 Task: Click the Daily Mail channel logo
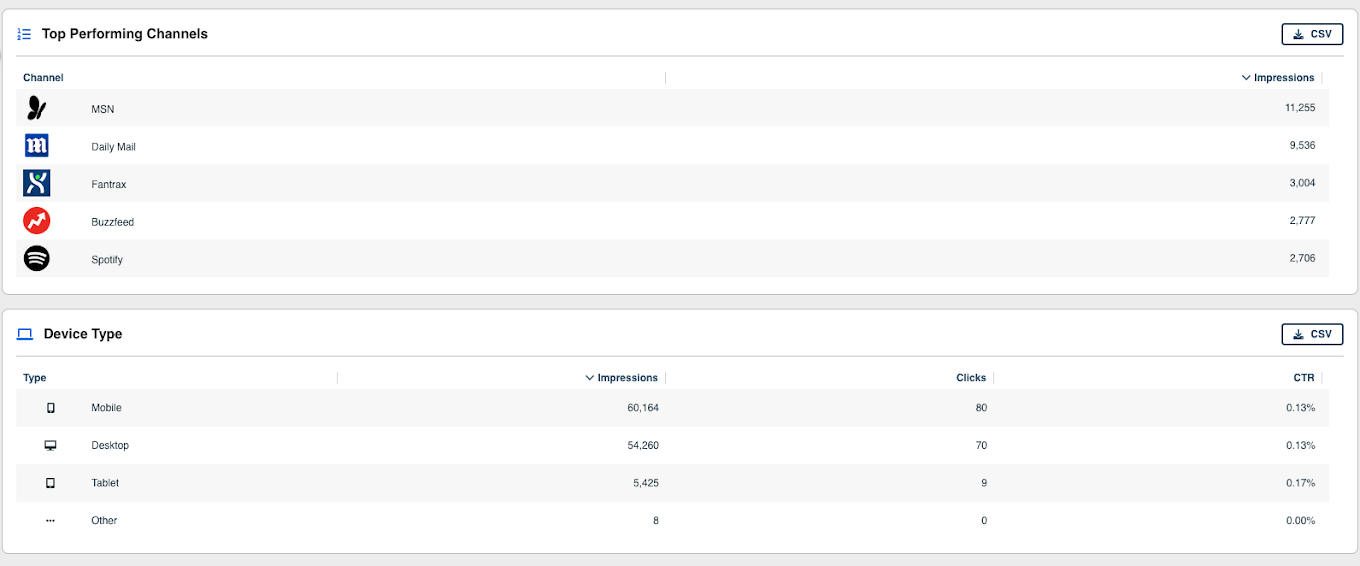point(36,146)
